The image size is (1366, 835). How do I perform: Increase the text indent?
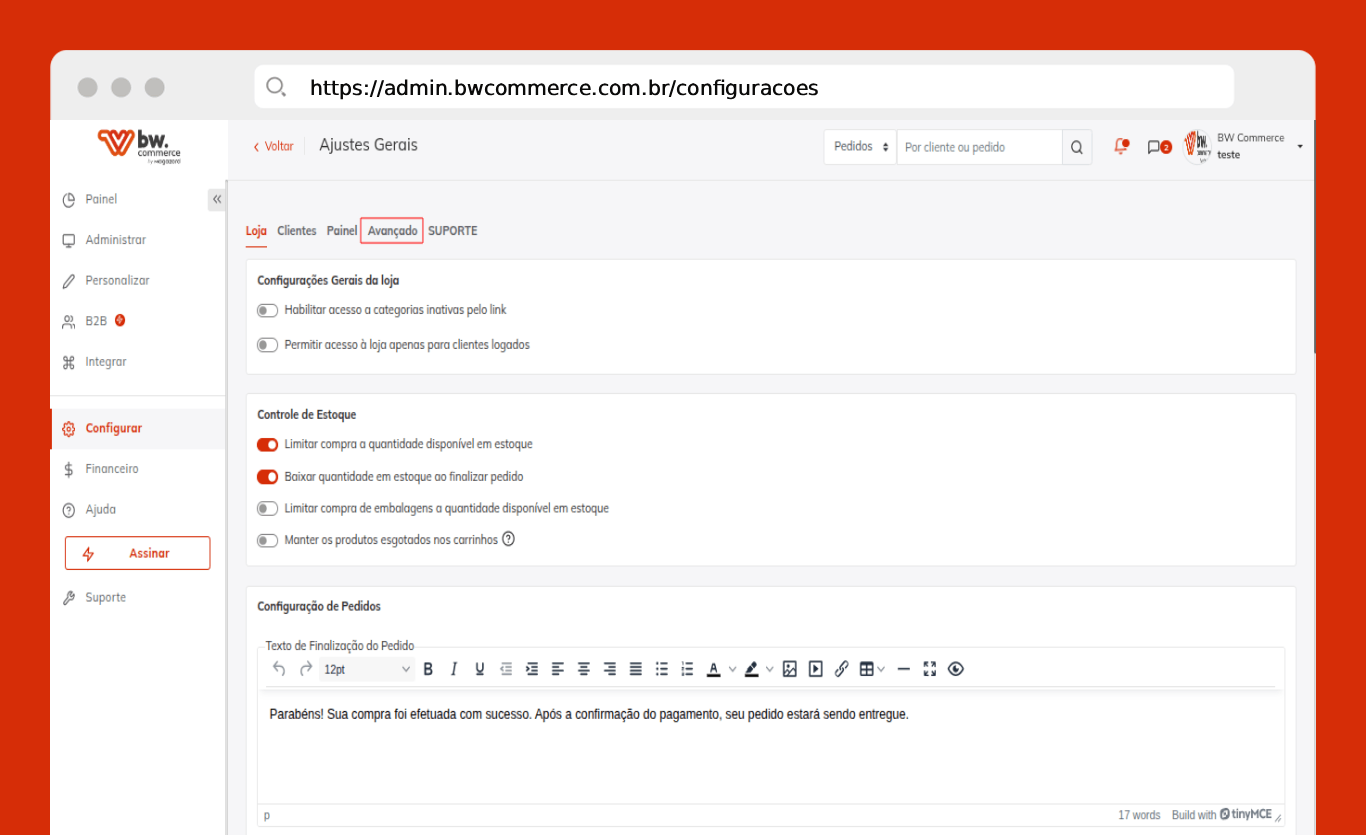tap(532, 669)
